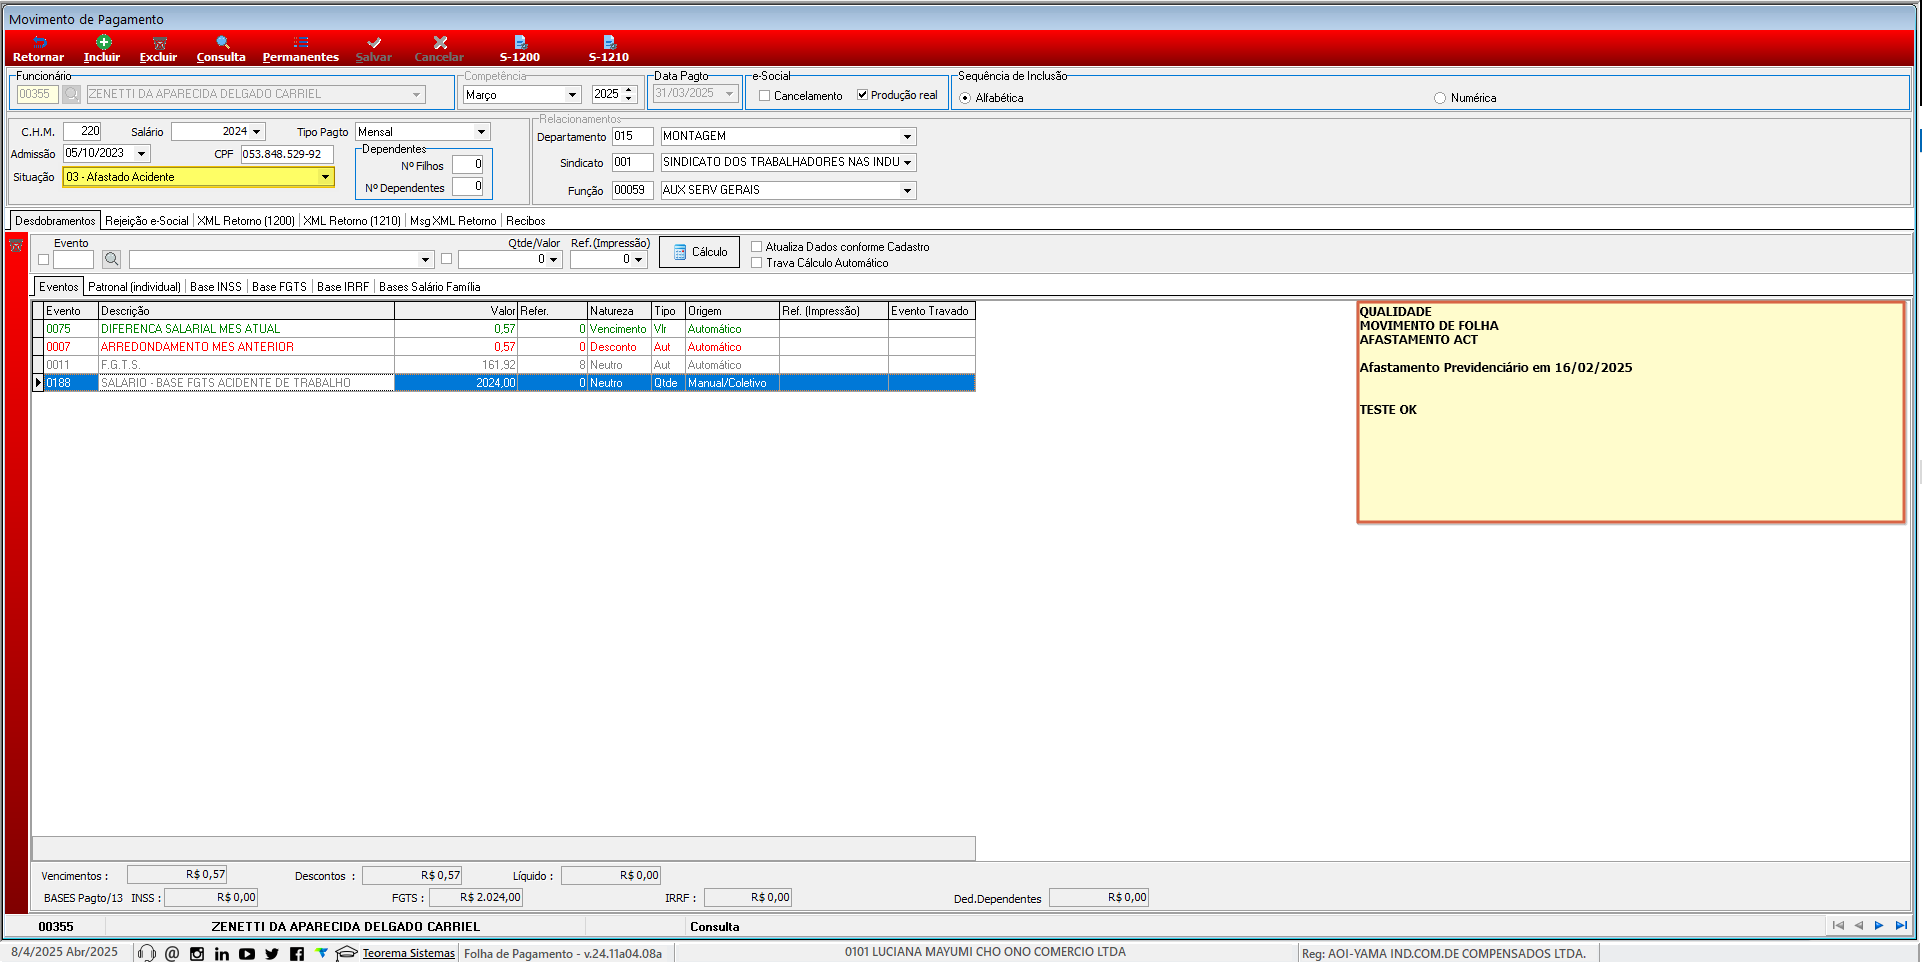Enable Trava Cálculo Automático checkbox
Screen dimensions: 1922x962
point(757,263)
